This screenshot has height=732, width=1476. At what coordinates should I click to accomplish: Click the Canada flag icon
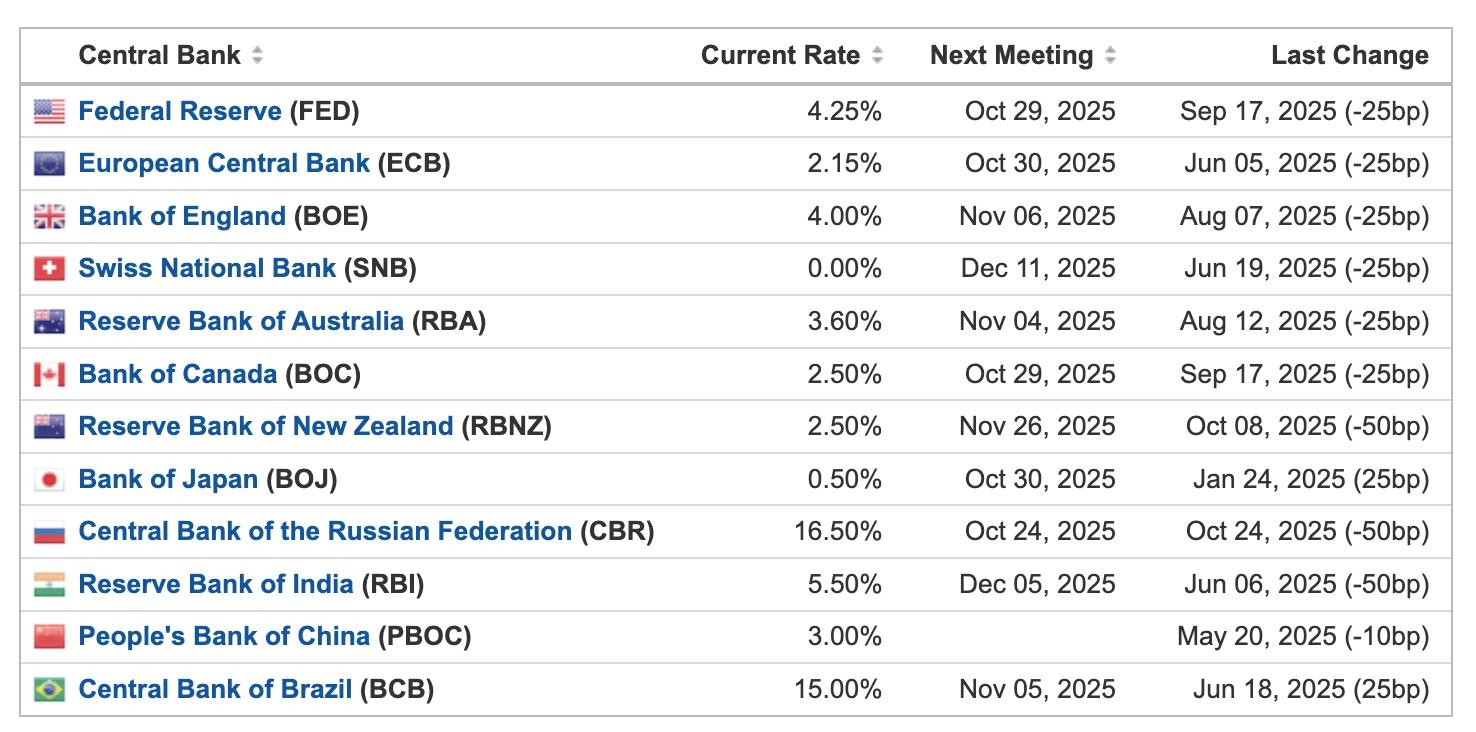tap(49, 374)
